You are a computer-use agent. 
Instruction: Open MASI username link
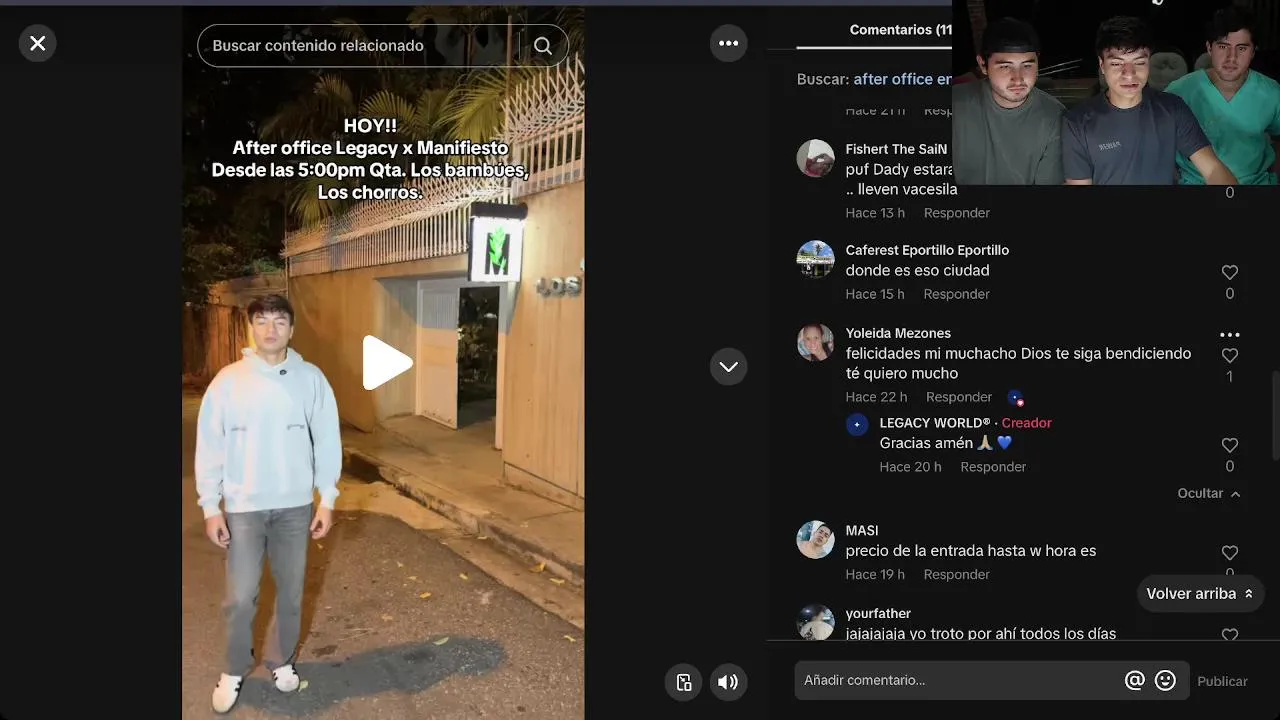coord(862,531)
